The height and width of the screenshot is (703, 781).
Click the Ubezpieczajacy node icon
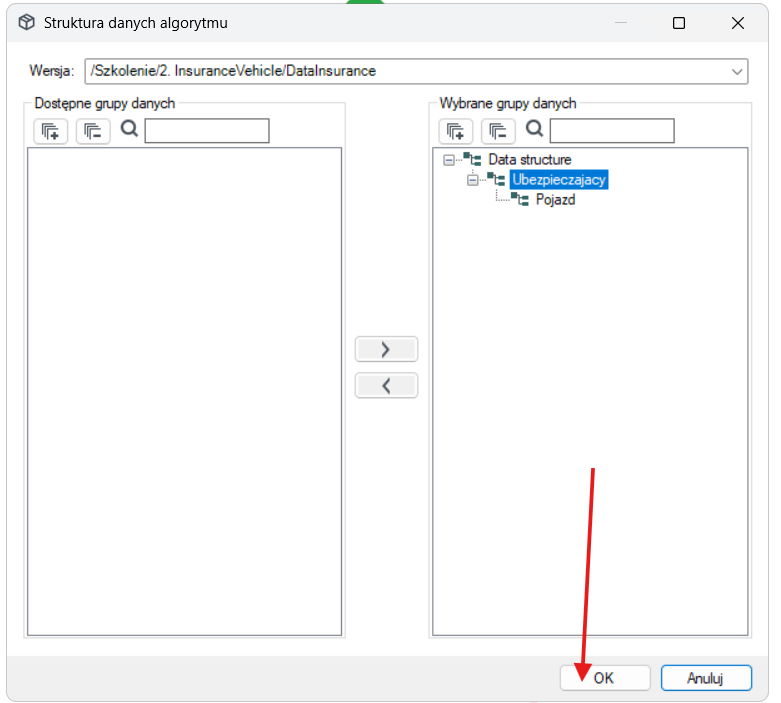point(496,179)
